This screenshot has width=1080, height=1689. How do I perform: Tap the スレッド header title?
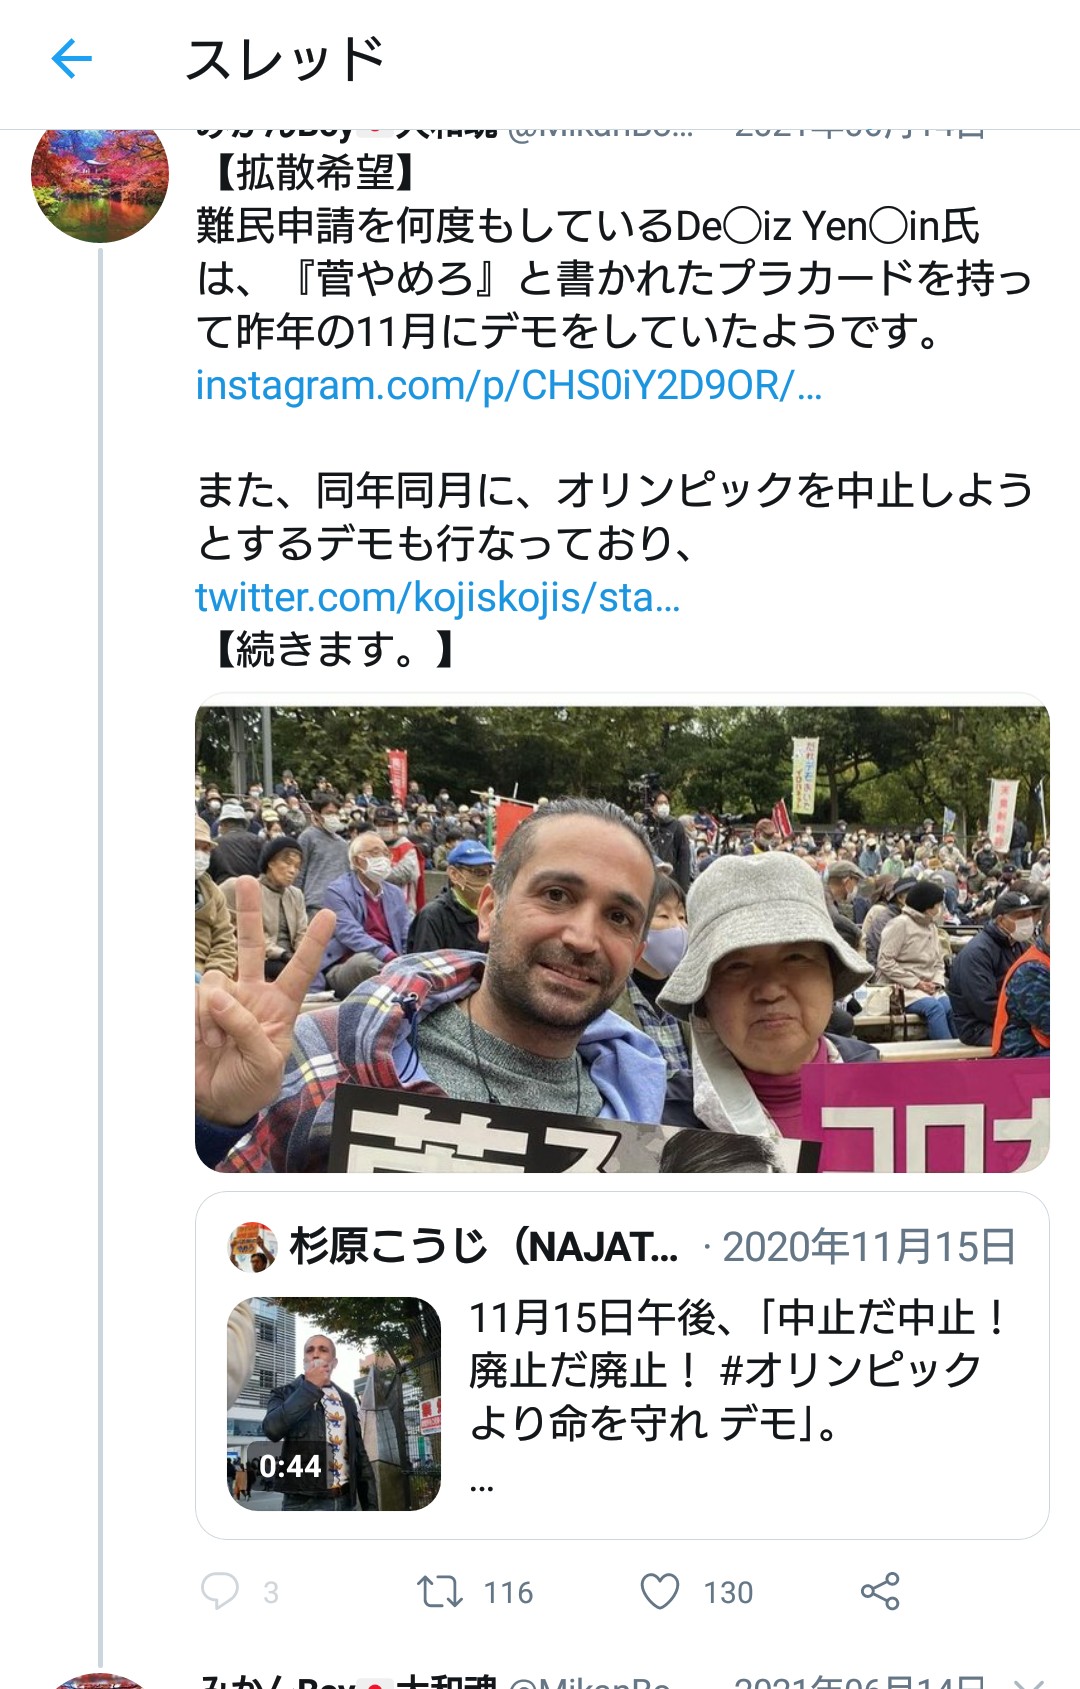[x=285, y=60]
